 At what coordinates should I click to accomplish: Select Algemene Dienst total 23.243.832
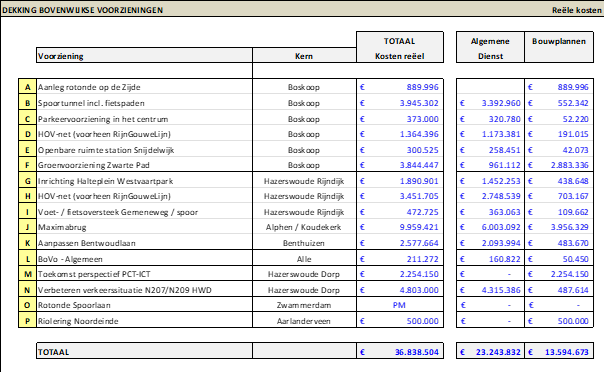[x=490, y=352]
